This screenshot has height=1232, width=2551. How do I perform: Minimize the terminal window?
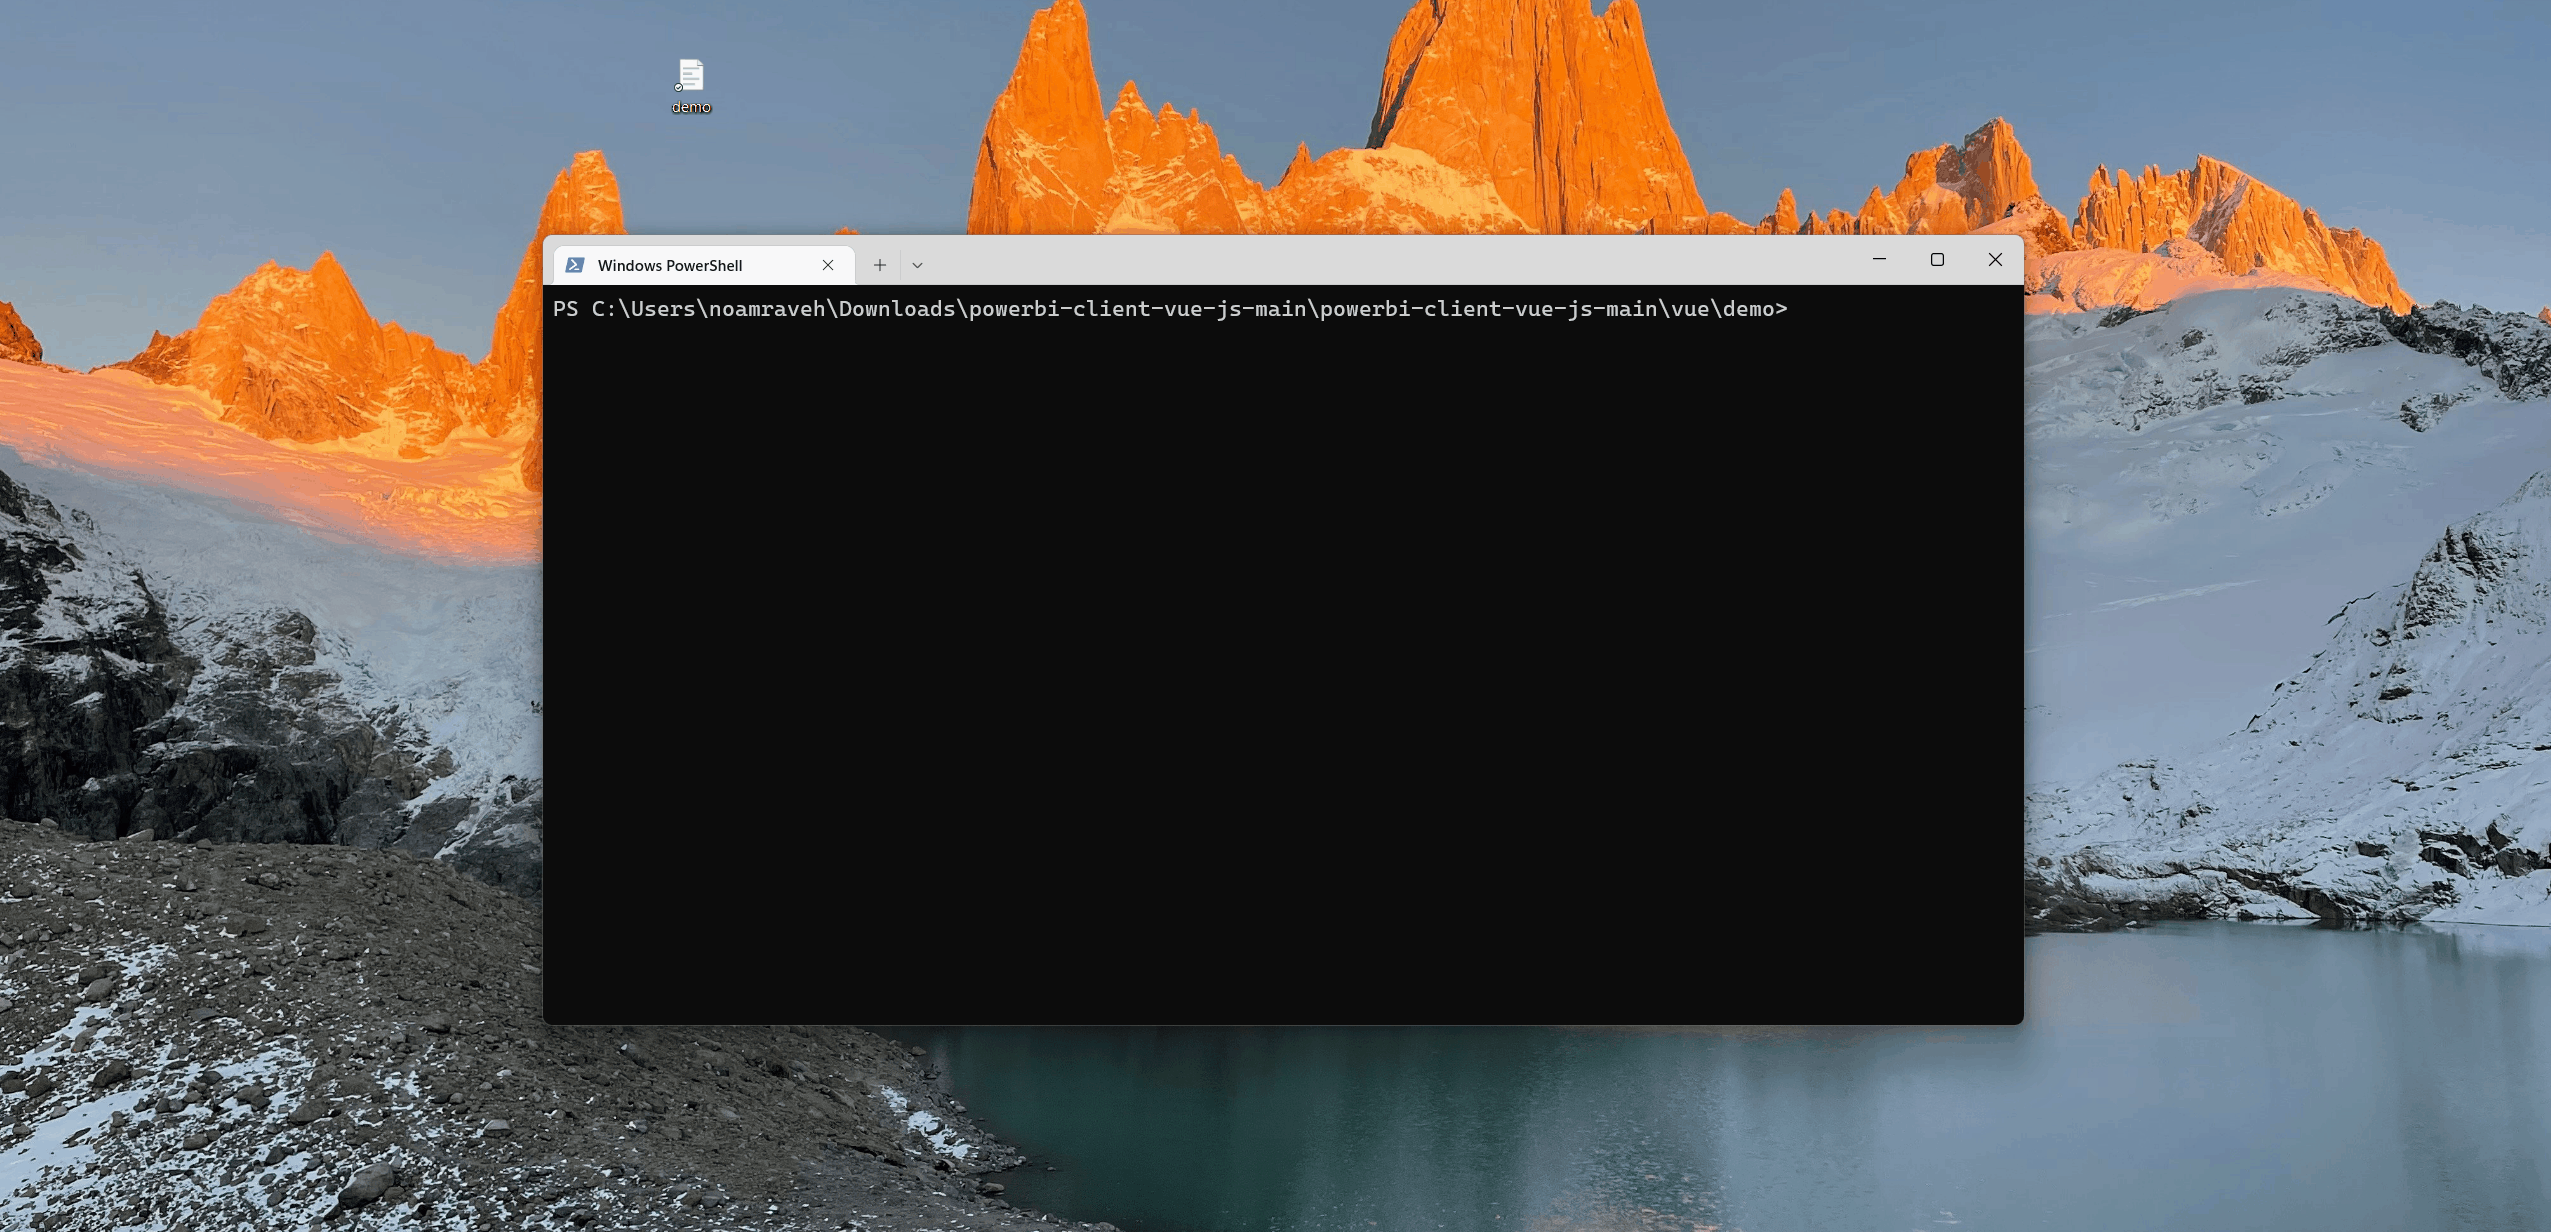pyautogui.click(x=1878, y=259)
